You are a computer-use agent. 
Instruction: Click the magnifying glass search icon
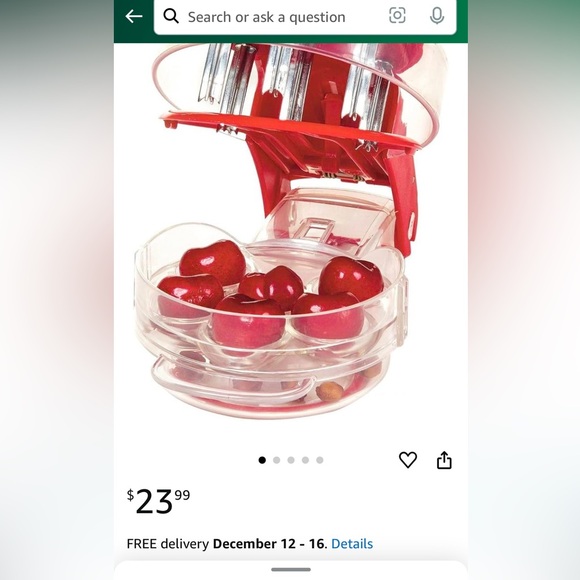pyautogui.click(x=171, y=16)
